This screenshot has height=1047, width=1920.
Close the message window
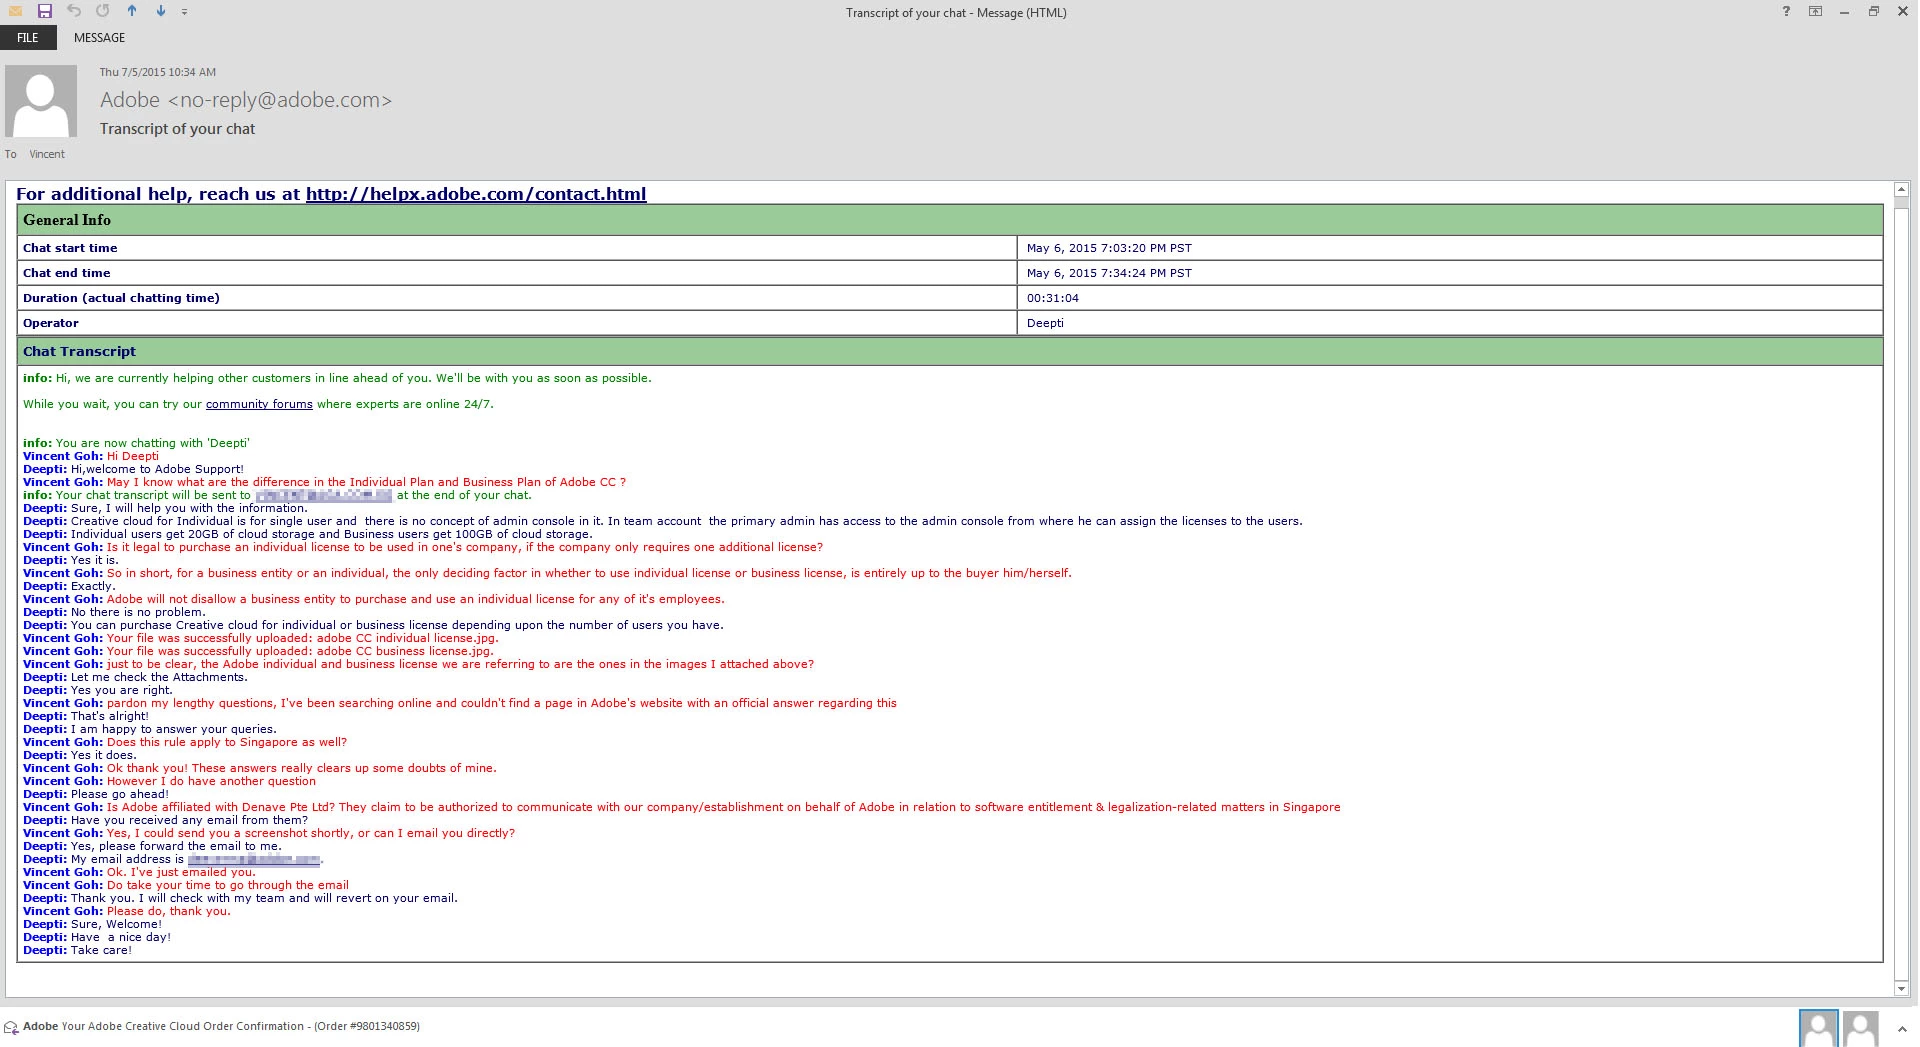(x=1902, y=12)
